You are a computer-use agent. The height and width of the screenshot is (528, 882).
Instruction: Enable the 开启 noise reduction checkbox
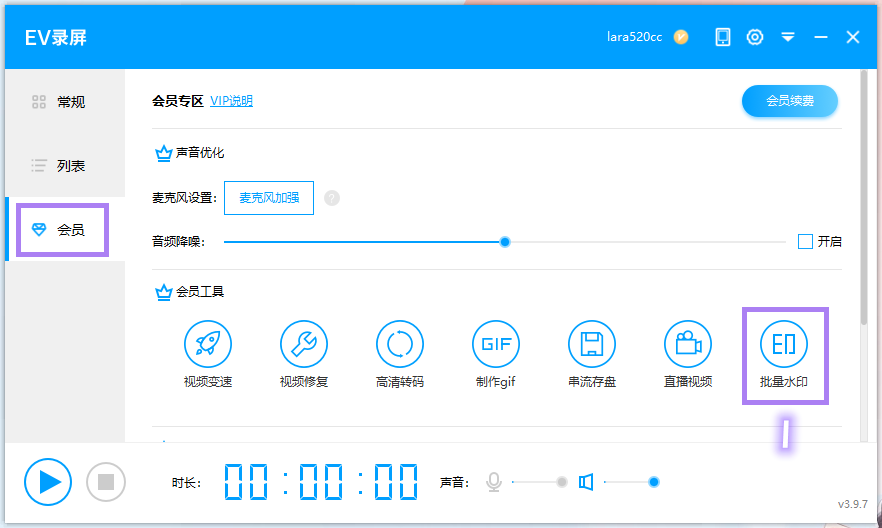pyautogui.click(x=805, y=242)
